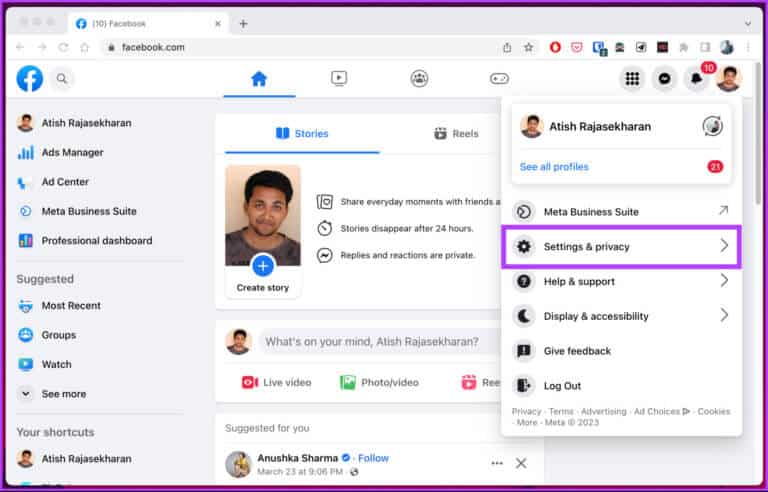Click Log Out in account menu

coord(622,386)
